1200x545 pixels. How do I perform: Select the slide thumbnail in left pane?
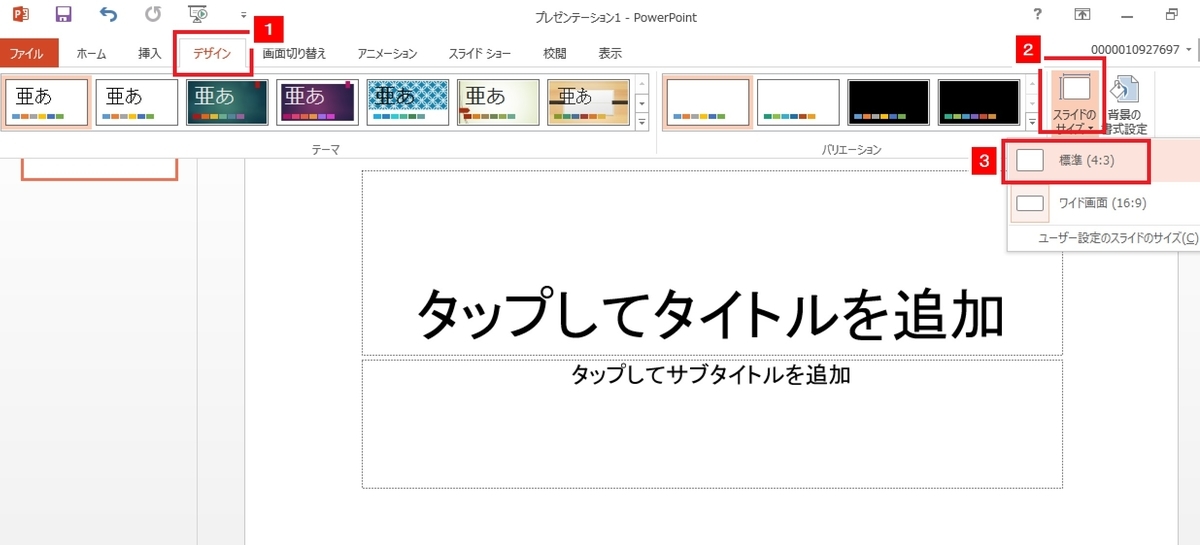pyautogui.click(x=100, y=170)
